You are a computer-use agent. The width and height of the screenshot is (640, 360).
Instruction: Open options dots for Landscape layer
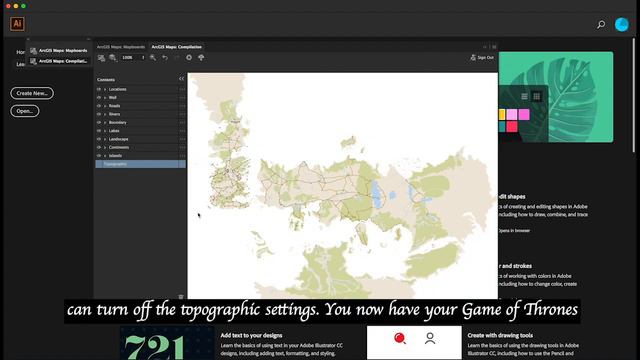click(x=182, y=139)
